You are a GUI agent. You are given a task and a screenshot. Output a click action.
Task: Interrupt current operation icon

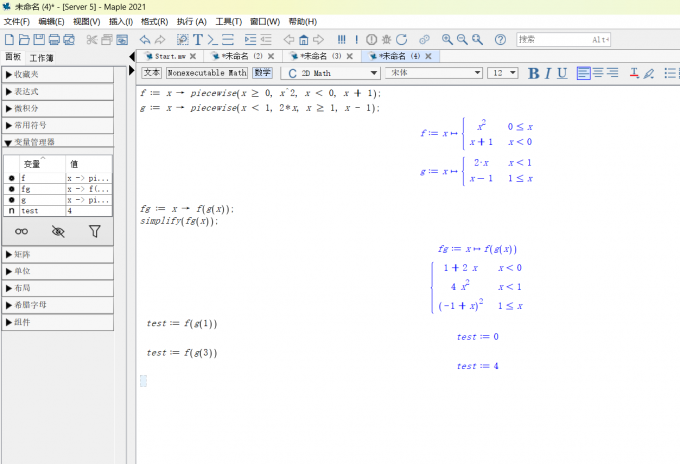point(372,39)
